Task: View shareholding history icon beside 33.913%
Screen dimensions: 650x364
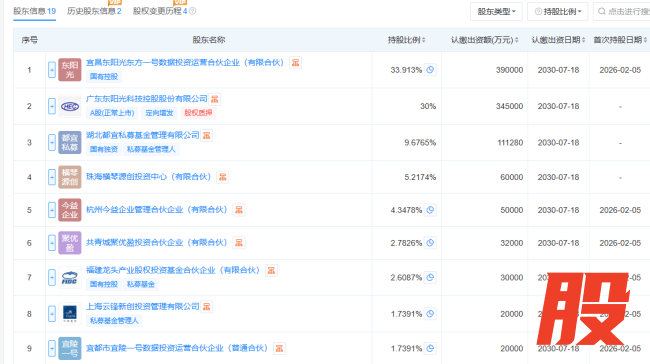Action: click(430, 70)
